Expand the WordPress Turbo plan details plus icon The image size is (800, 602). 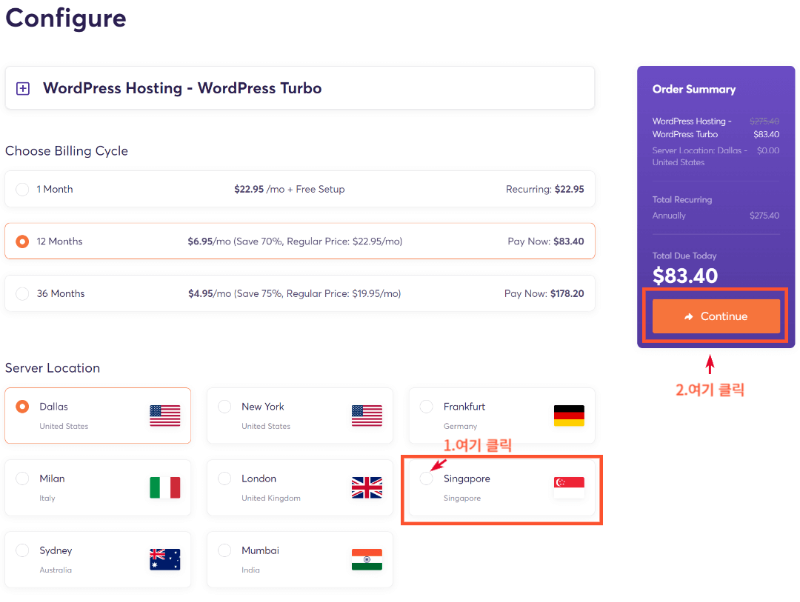pos(23,89)
